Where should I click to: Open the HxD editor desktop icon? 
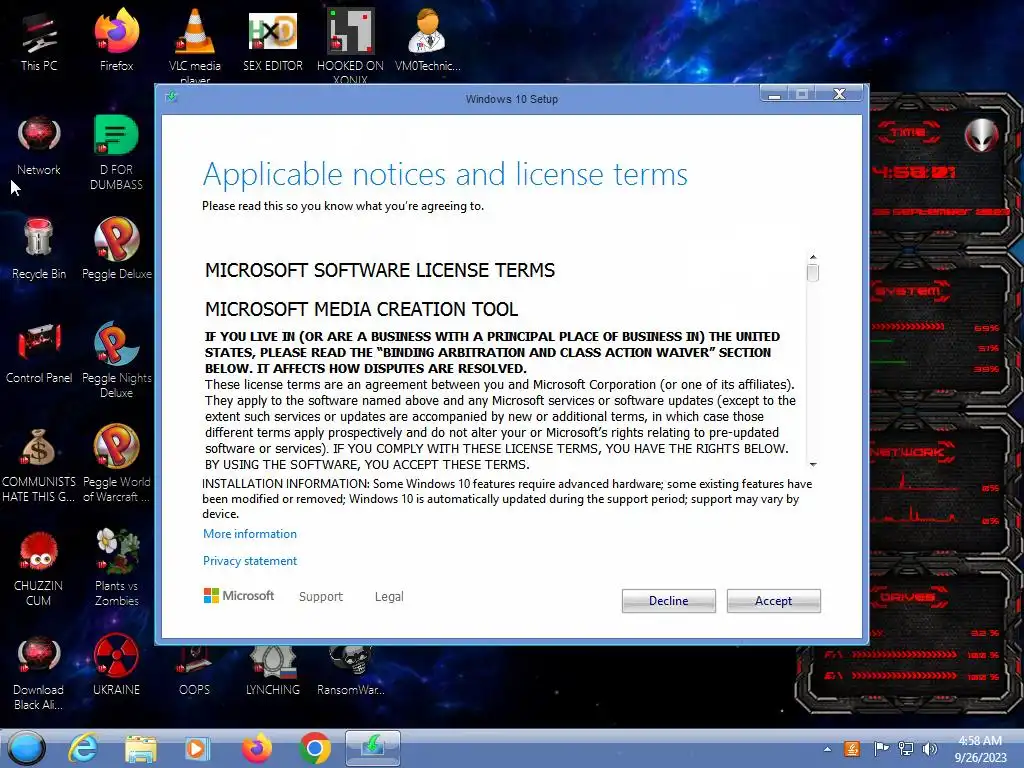click(273, 42)
